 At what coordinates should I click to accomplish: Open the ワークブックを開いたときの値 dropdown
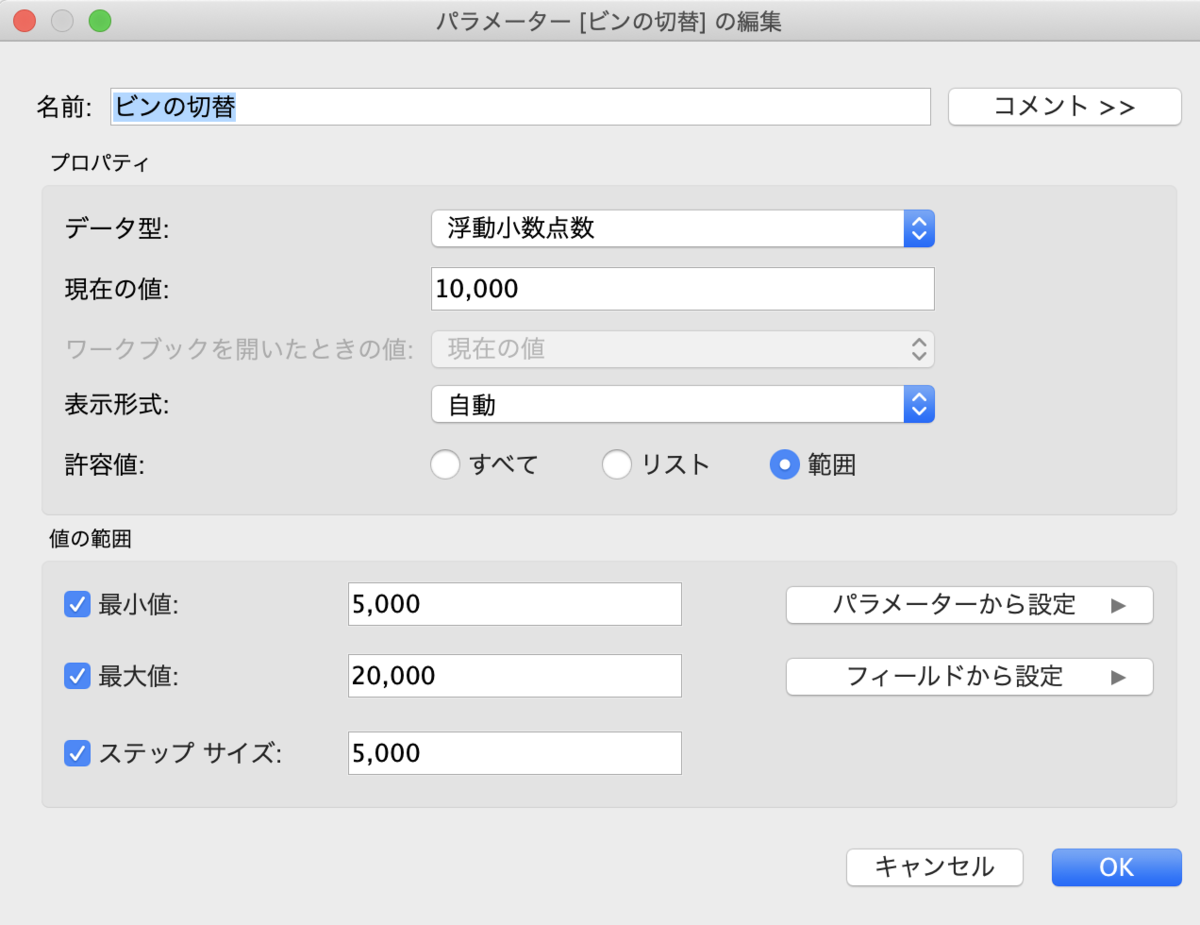point(683,349)
